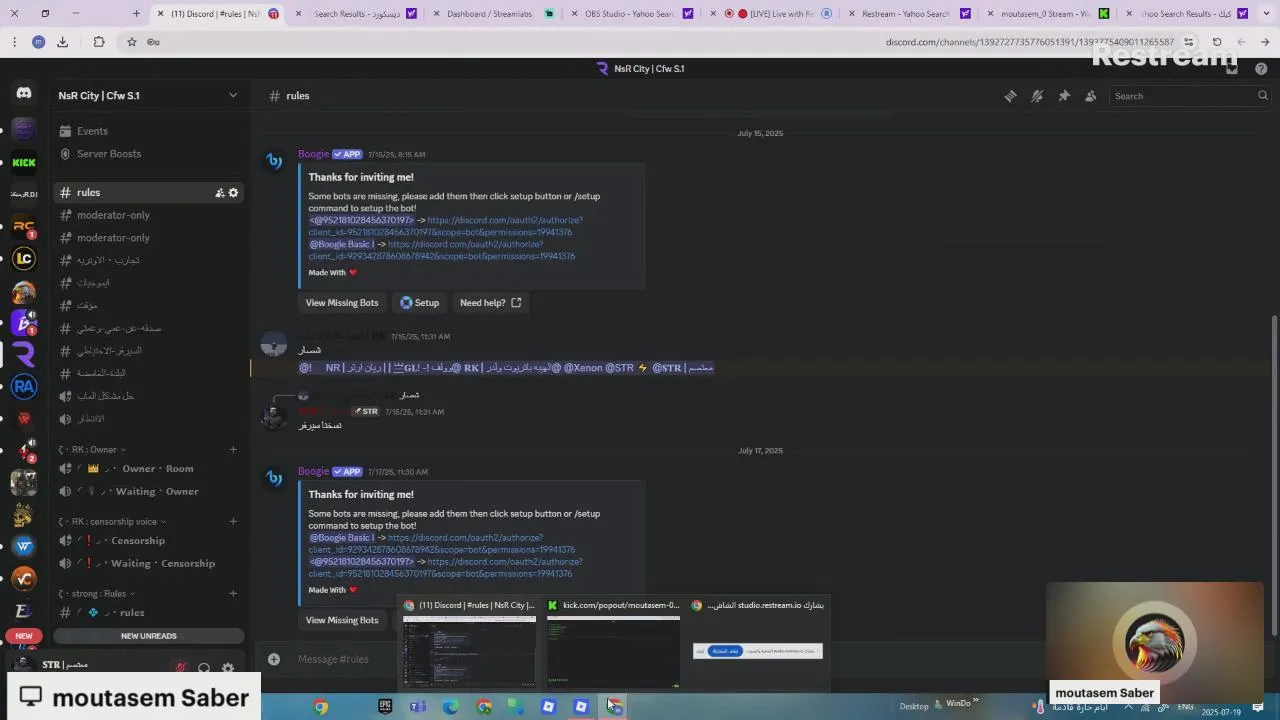Join the Owner Room voice channel

tap(148, 469)
